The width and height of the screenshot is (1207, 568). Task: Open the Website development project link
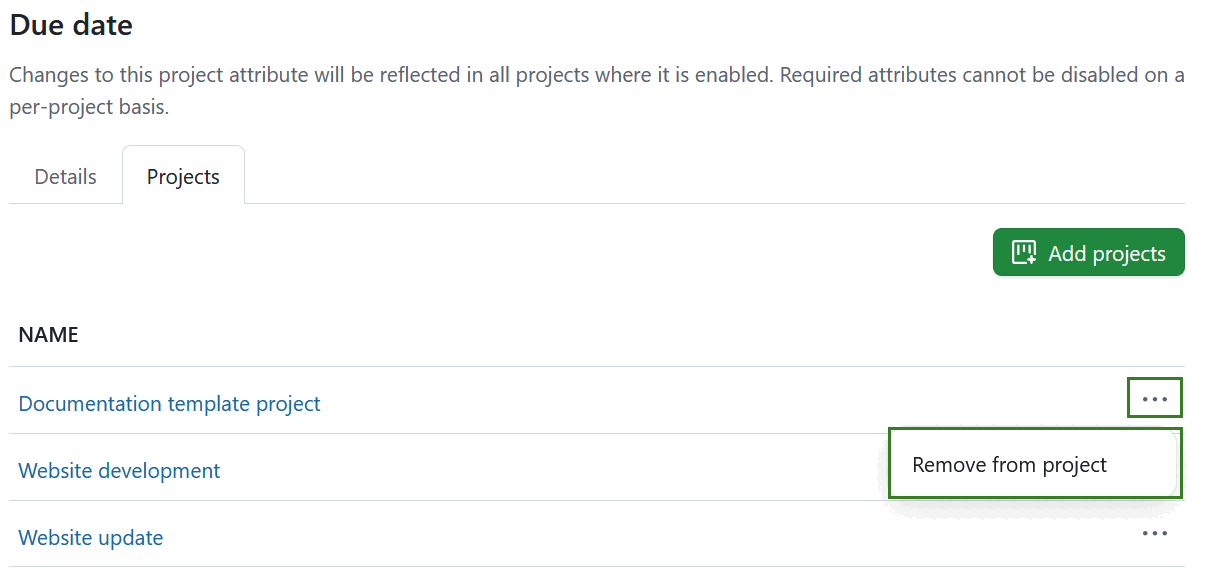119,471
